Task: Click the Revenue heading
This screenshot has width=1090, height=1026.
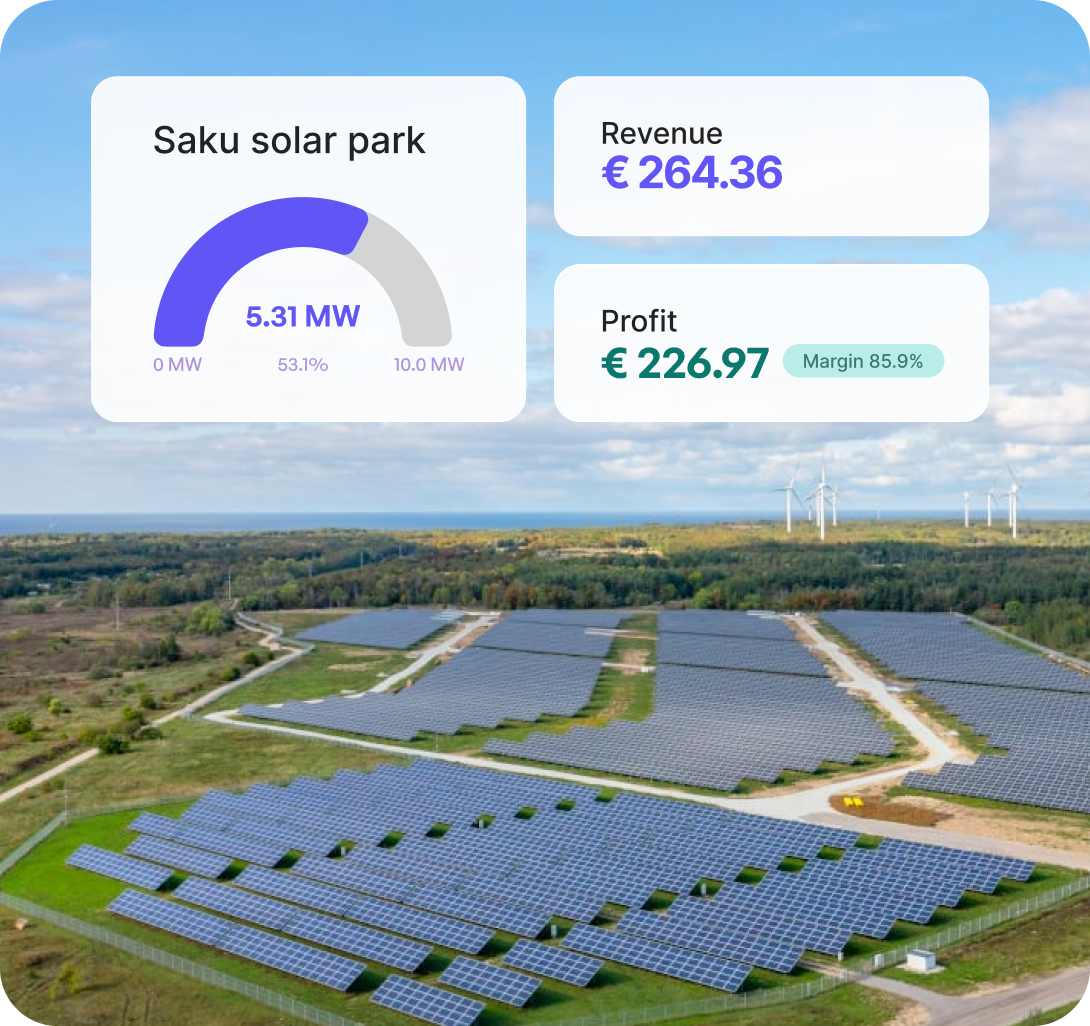Action: pyautogui.click(x=661, y=134)
